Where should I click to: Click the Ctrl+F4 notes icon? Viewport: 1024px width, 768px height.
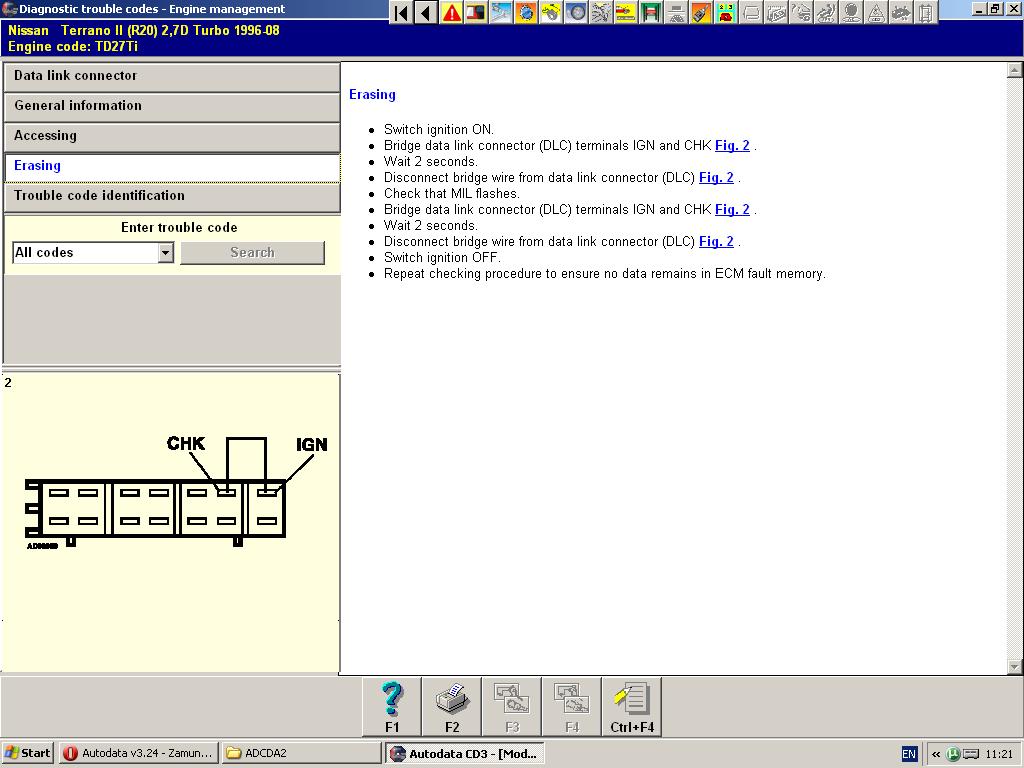tap(632, 706)
